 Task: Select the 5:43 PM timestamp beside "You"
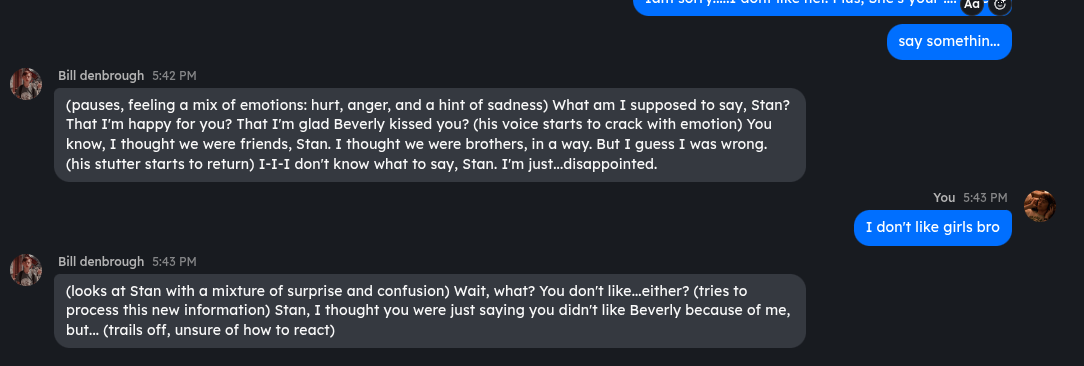985,198
